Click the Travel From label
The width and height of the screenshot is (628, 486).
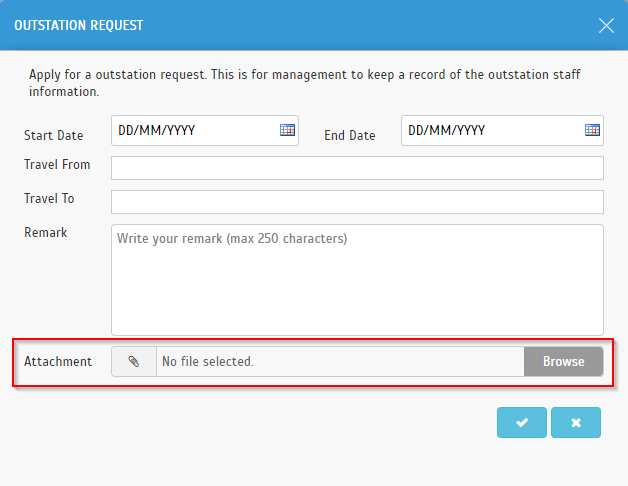[57, 165]
